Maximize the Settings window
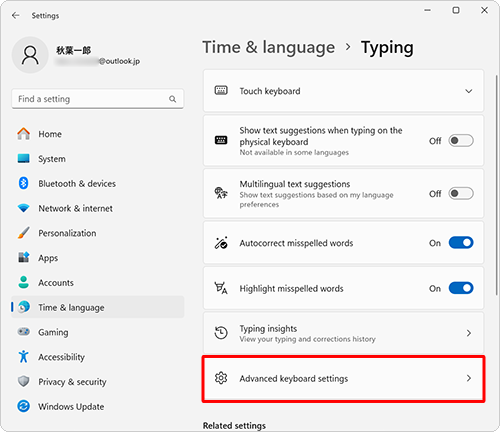The width and height of the screenshot is (500, 432). [x=456, y=10]
